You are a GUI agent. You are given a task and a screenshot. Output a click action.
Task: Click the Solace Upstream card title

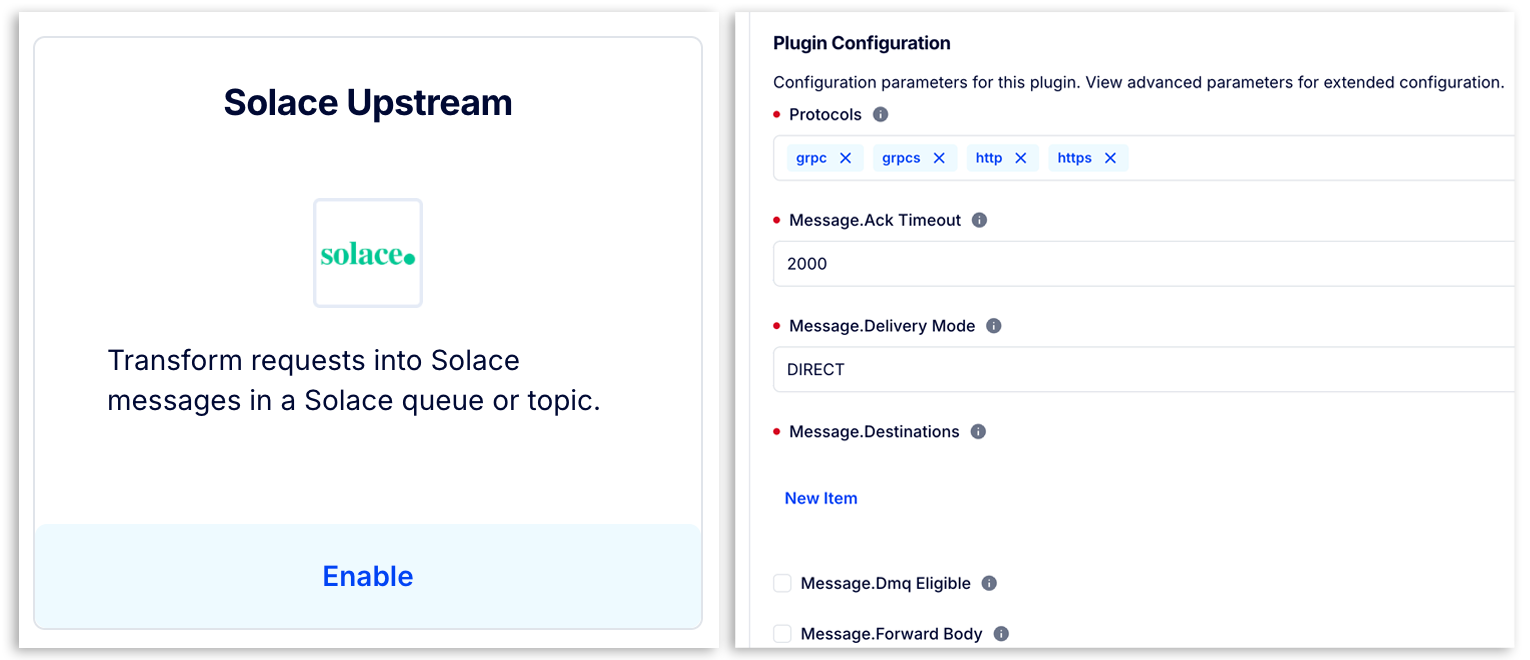pos(368,103)
